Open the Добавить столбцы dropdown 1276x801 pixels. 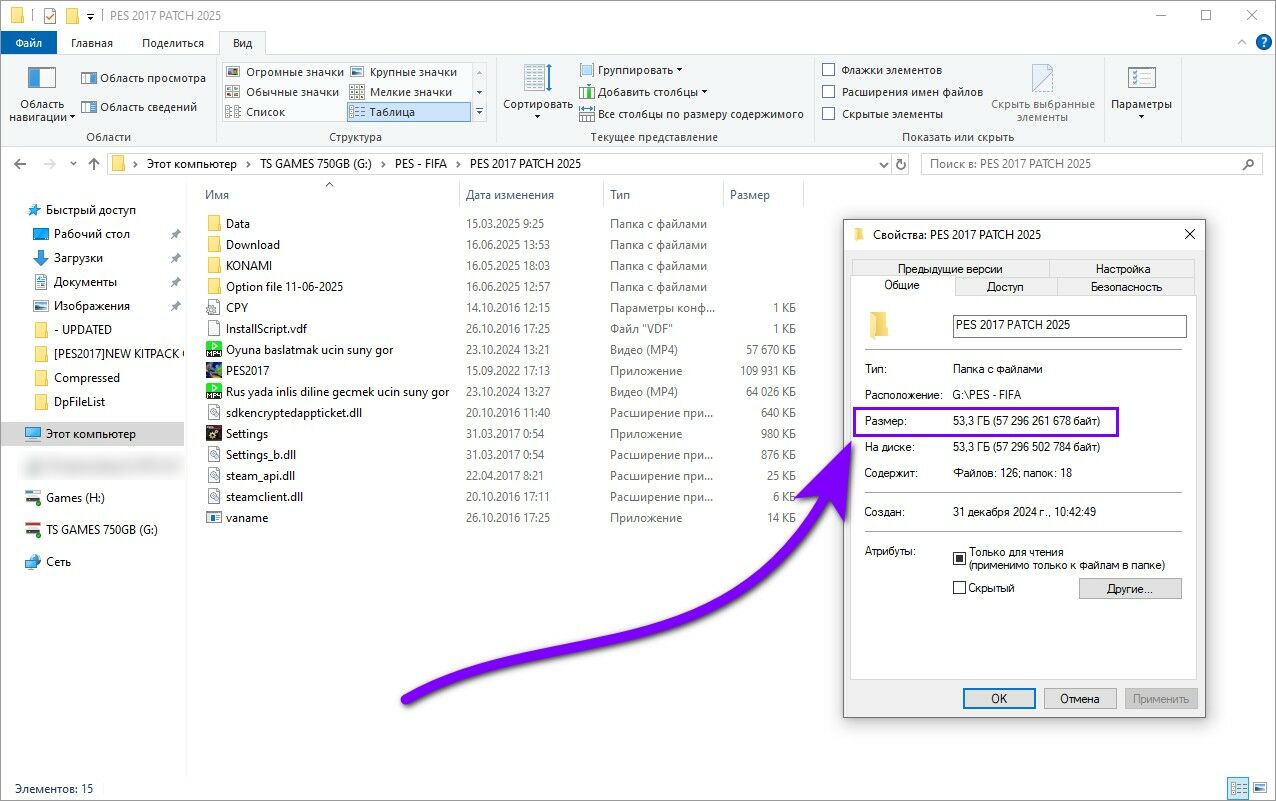[644, 92]
